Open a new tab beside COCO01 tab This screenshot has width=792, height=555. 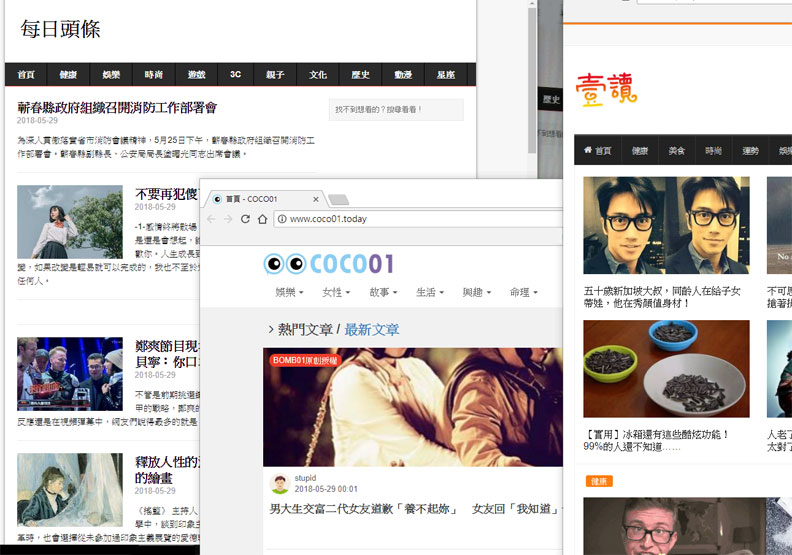tap(338, 200)
